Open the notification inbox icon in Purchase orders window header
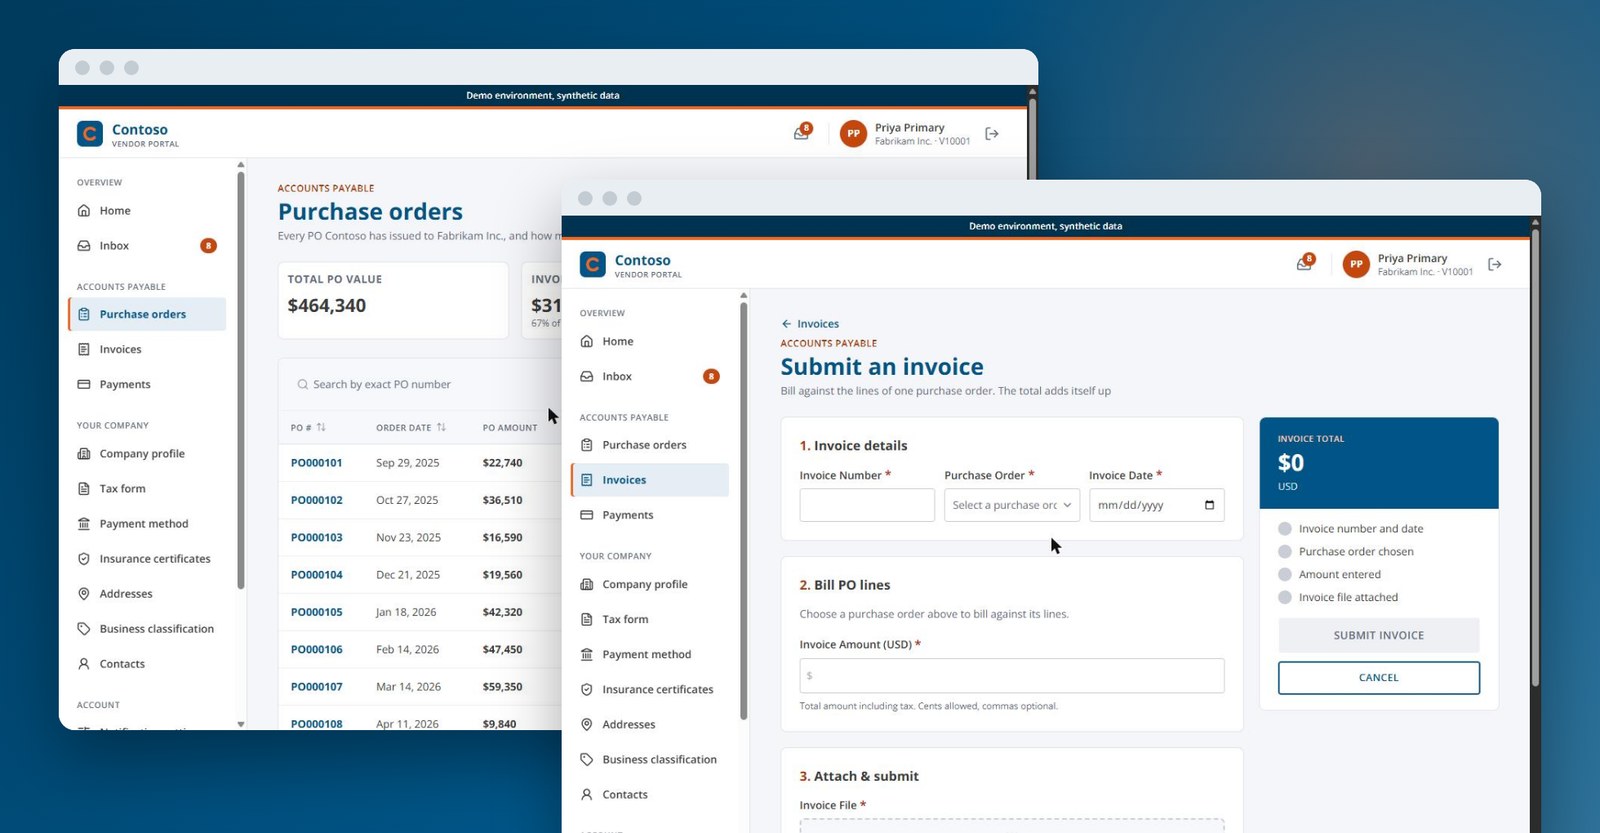The image size is (1600, 833). tap(802, 133)
